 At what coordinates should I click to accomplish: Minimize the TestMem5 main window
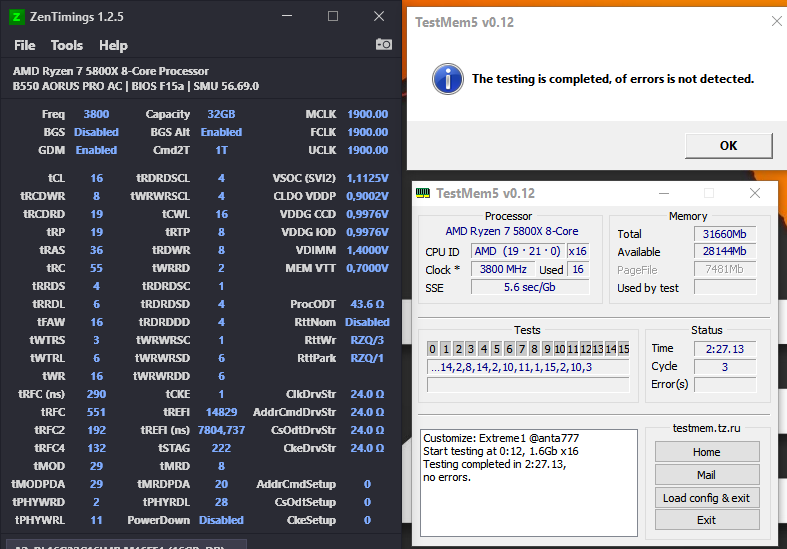pyautogui.click(x=664, y=193)
